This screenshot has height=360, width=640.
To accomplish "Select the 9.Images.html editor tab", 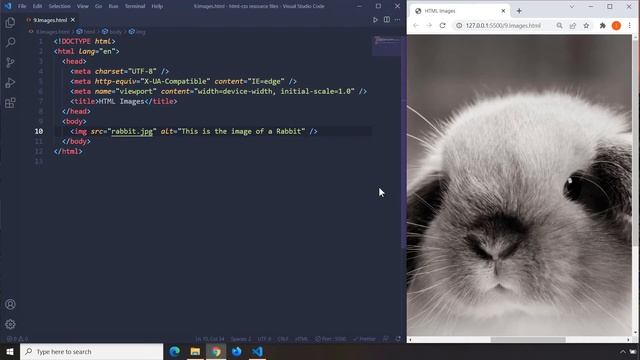I will pyautogui.click(x=51, y=20).
